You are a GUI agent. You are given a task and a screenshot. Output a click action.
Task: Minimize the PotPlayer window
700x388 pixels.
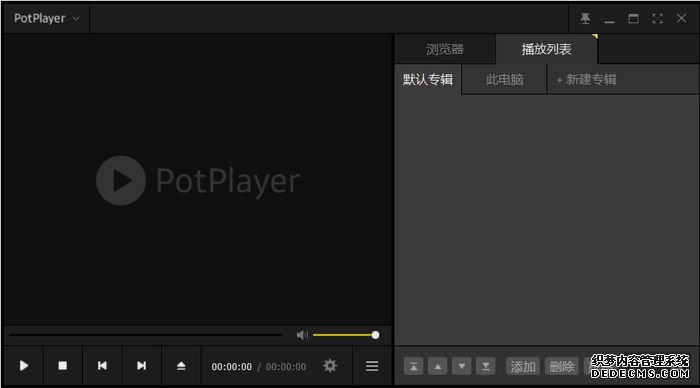609,21
